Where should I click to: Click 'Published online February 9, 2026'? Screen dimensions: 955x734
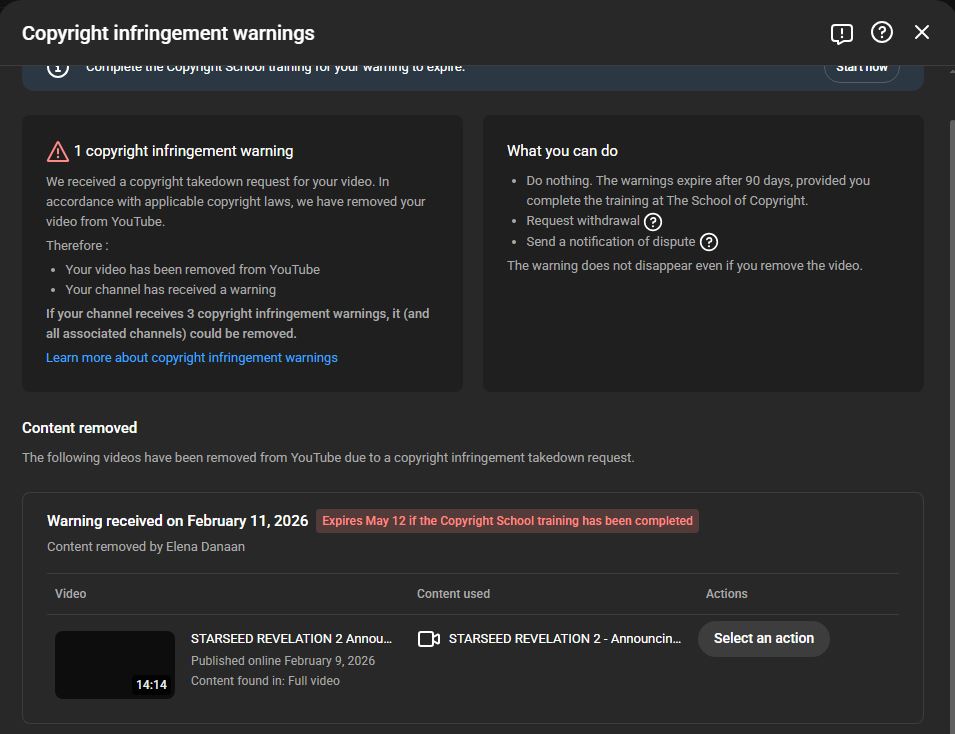pyautogui.click(x=283, y=660)
